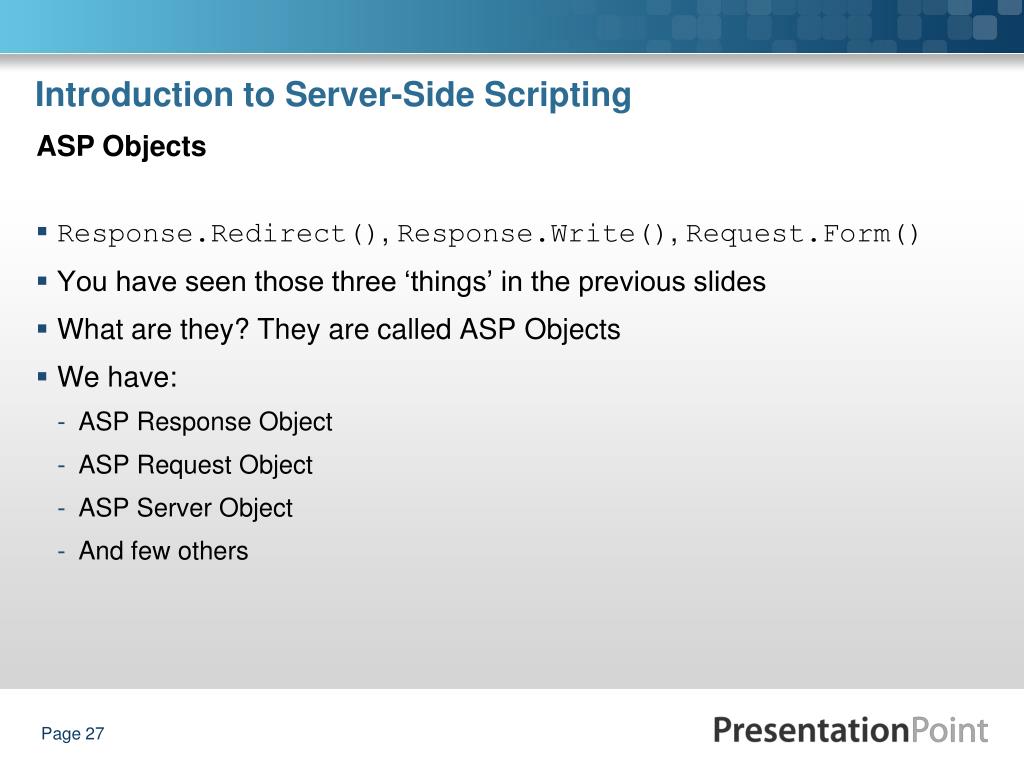Click the blue header banner graphic
The width and height of the screenshot is (1024, 768).
pos(512,26)
